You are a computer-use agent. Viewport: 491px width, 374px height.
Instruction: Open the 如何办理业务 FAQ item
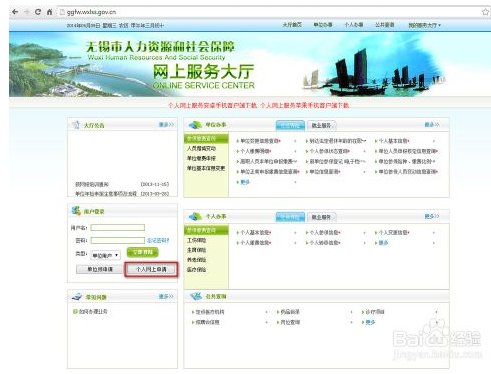pos(93,312)
